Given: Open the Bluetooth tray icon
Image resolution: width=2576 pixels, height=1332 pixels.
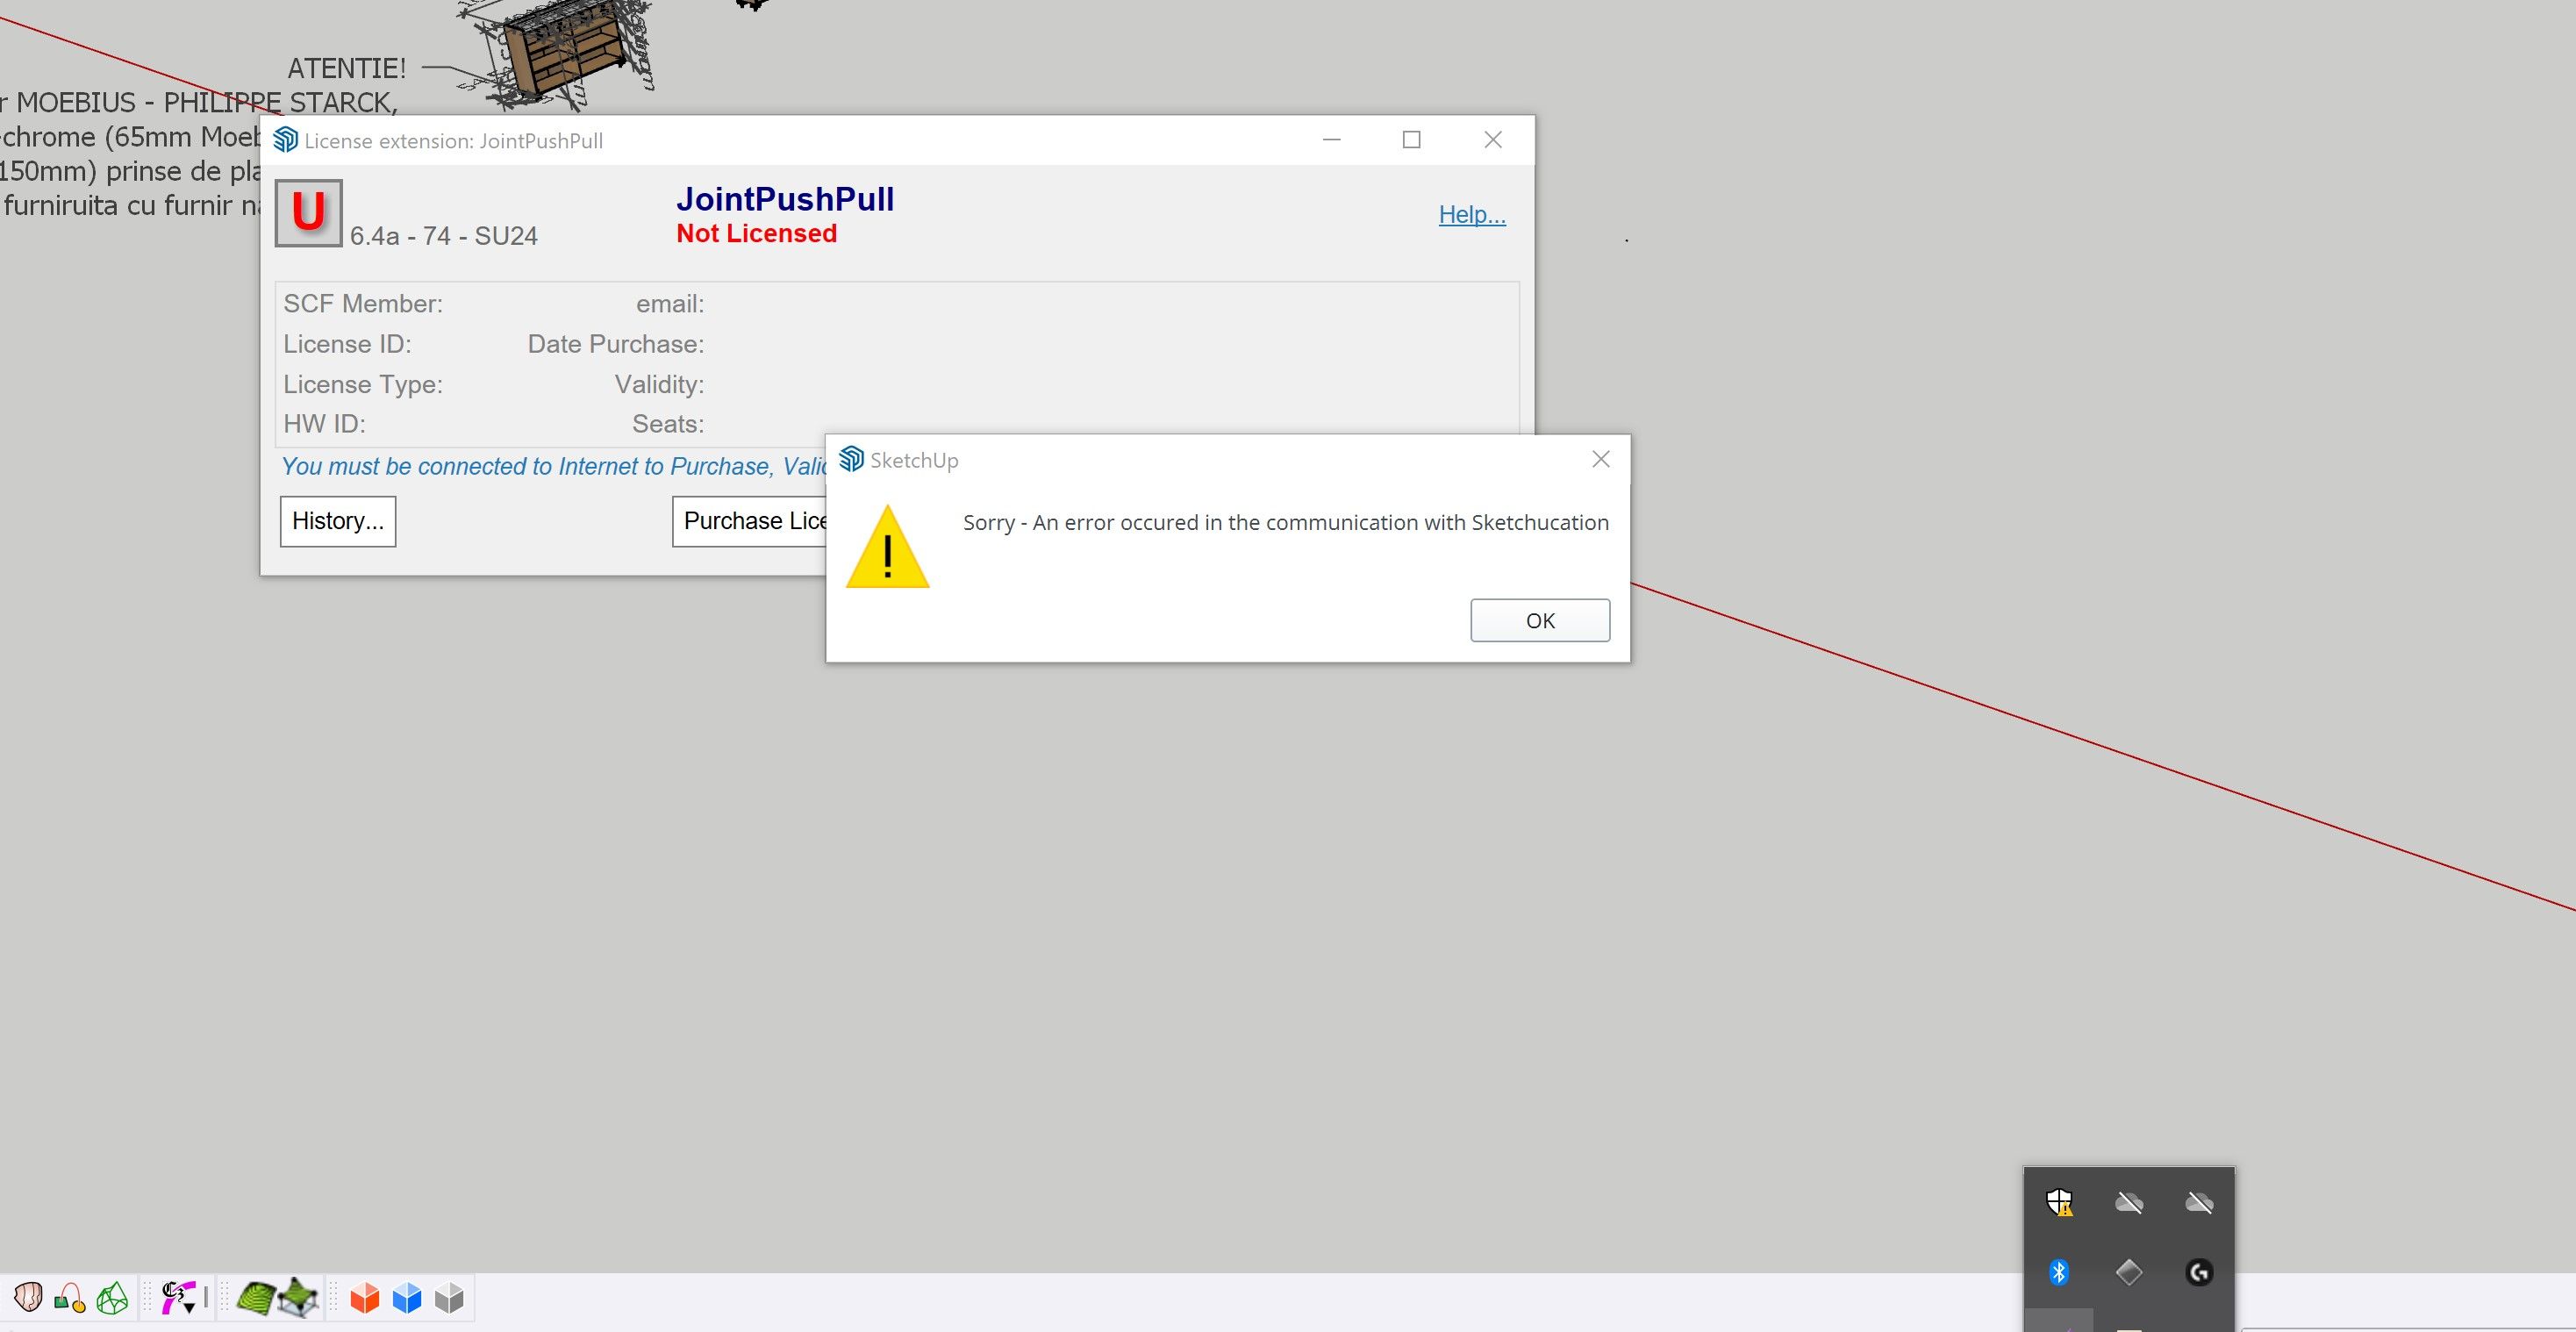Looking at the screenshot, I should pyautogui.click(x=2059, y=1272).
